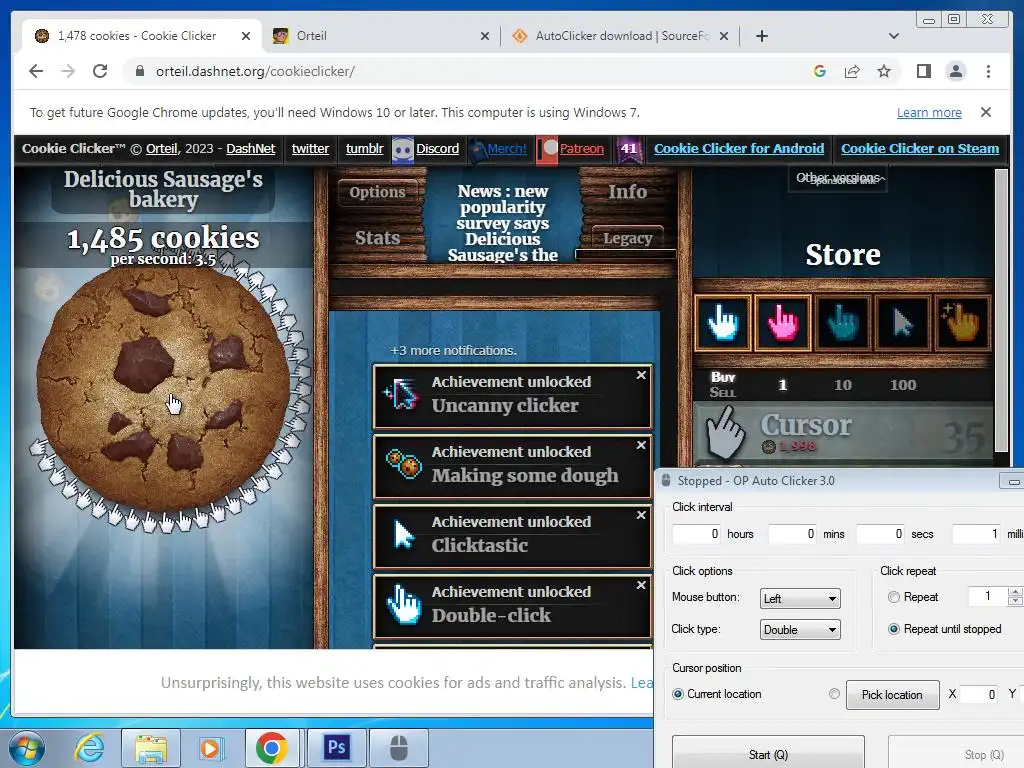Bookmark this page with star icon
The image size is (1024, 768).
point(884,71)
